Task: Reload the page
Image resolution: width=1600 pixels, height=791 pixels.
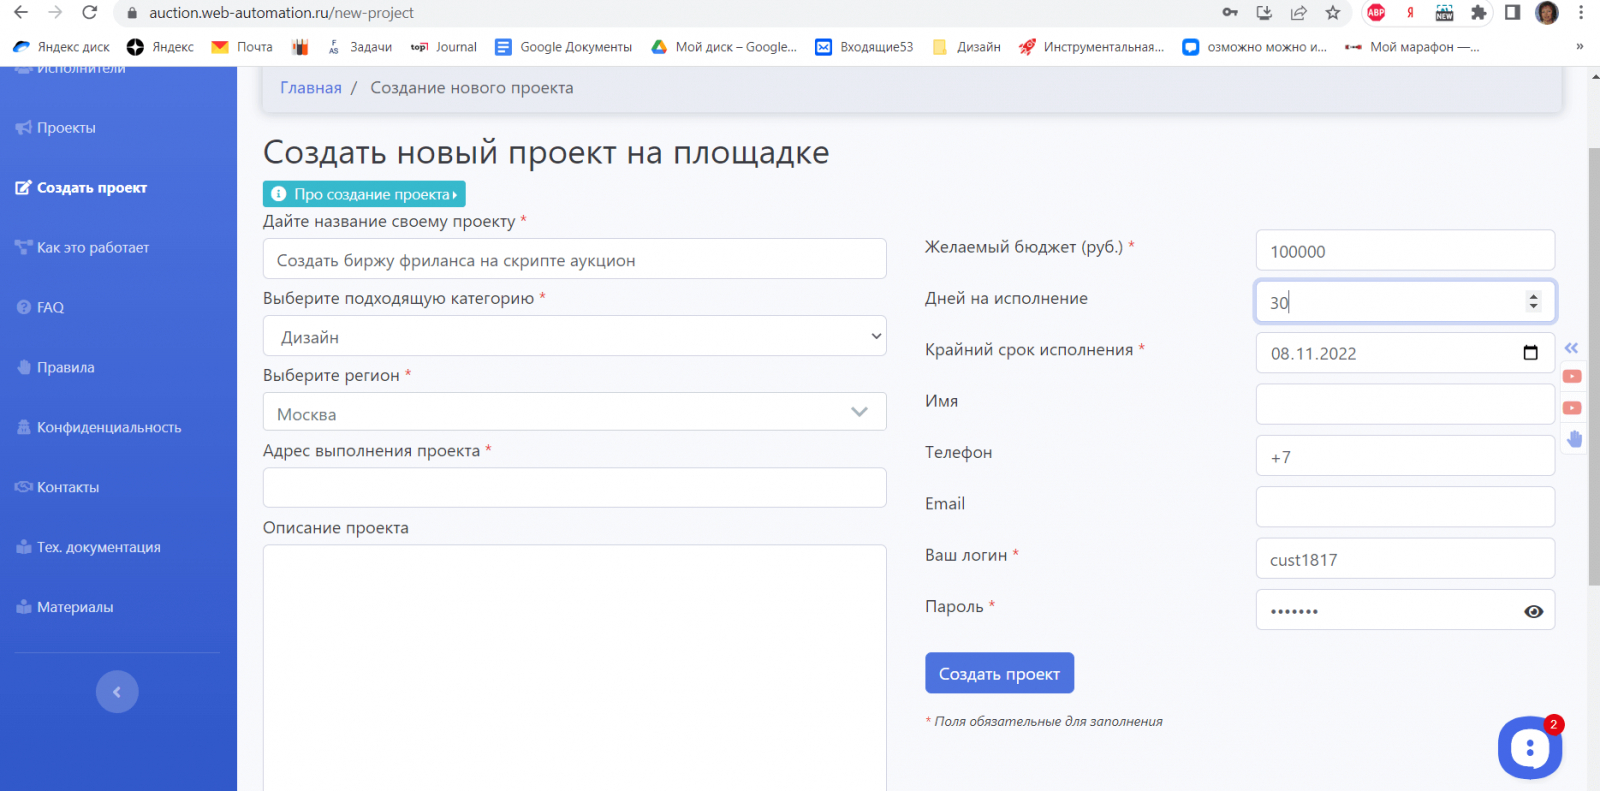Action: [89, 13]
